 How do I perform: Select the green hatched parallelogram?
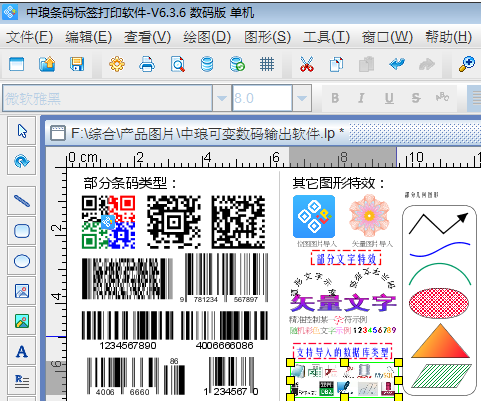442,376
